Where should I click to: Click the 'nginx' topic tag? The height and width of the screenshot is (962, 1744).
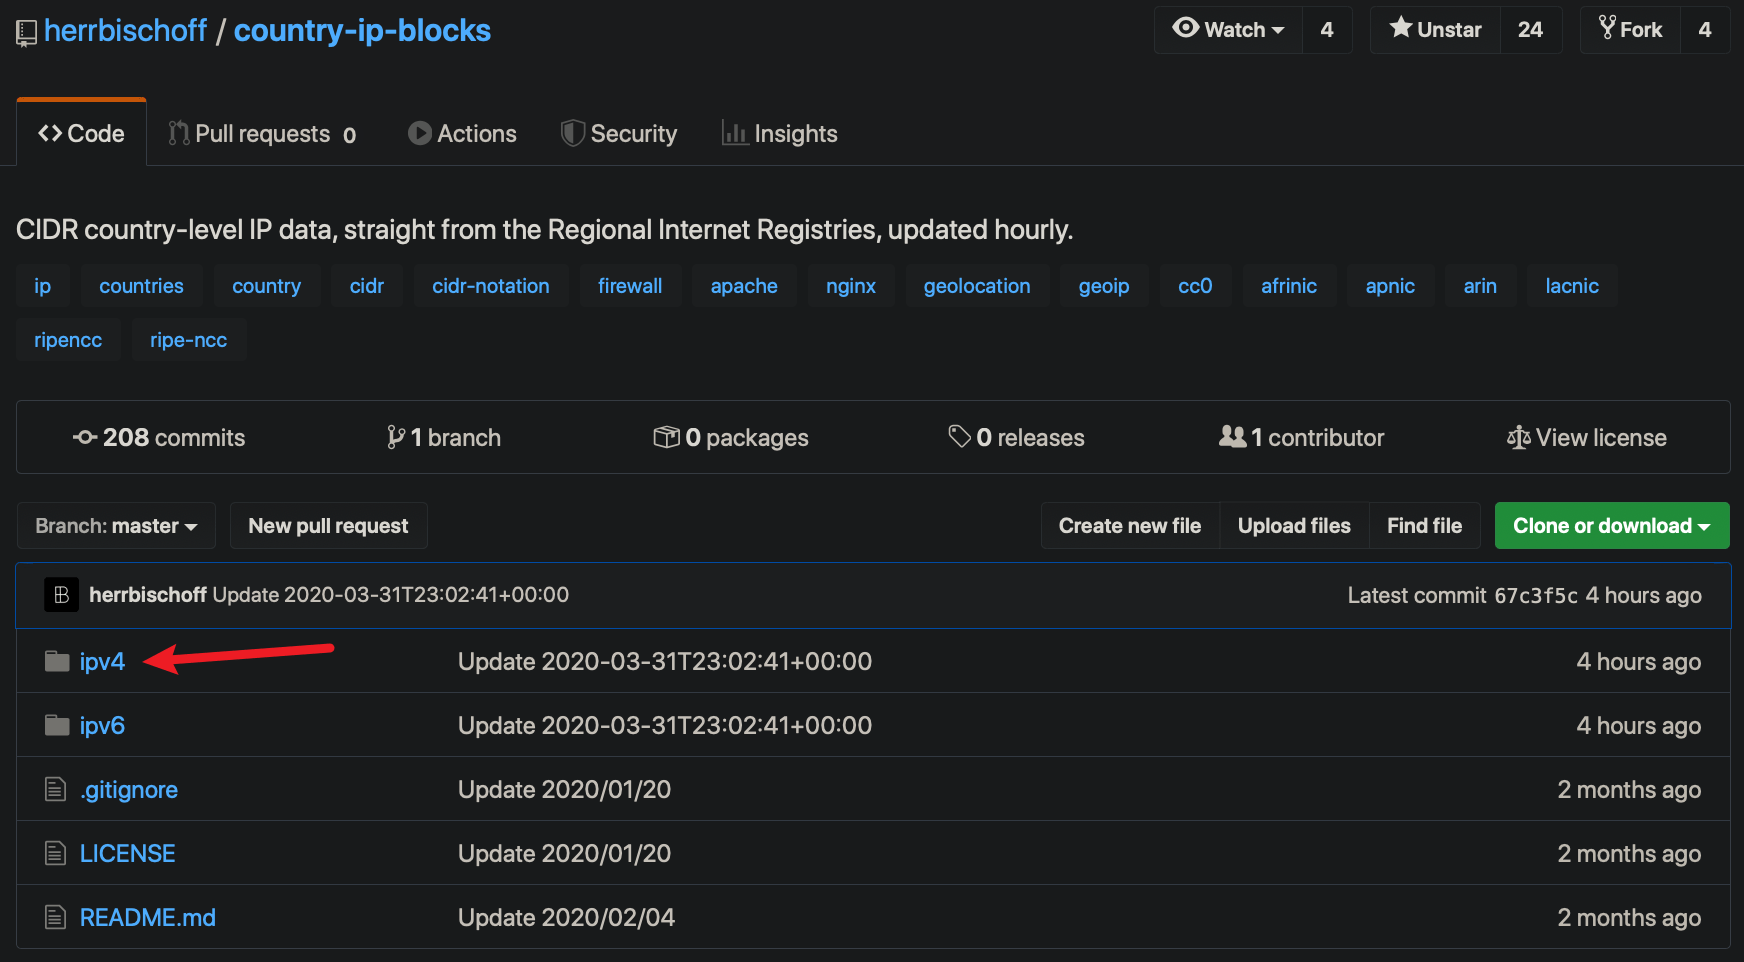[851, 286]
